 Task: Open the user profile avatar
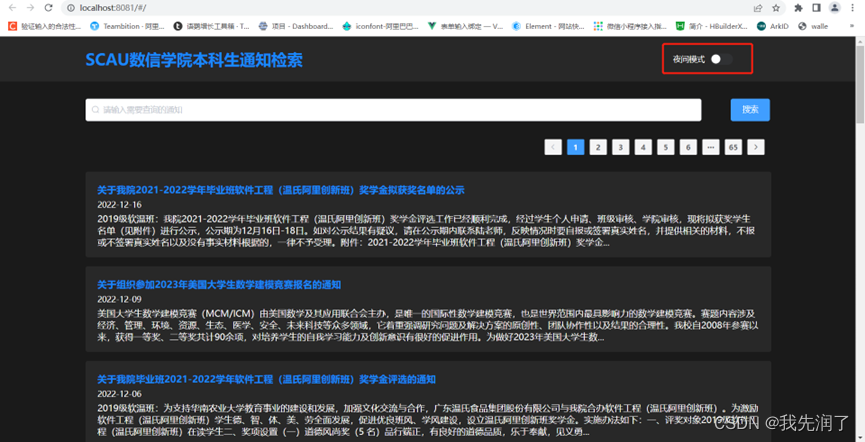835,8
